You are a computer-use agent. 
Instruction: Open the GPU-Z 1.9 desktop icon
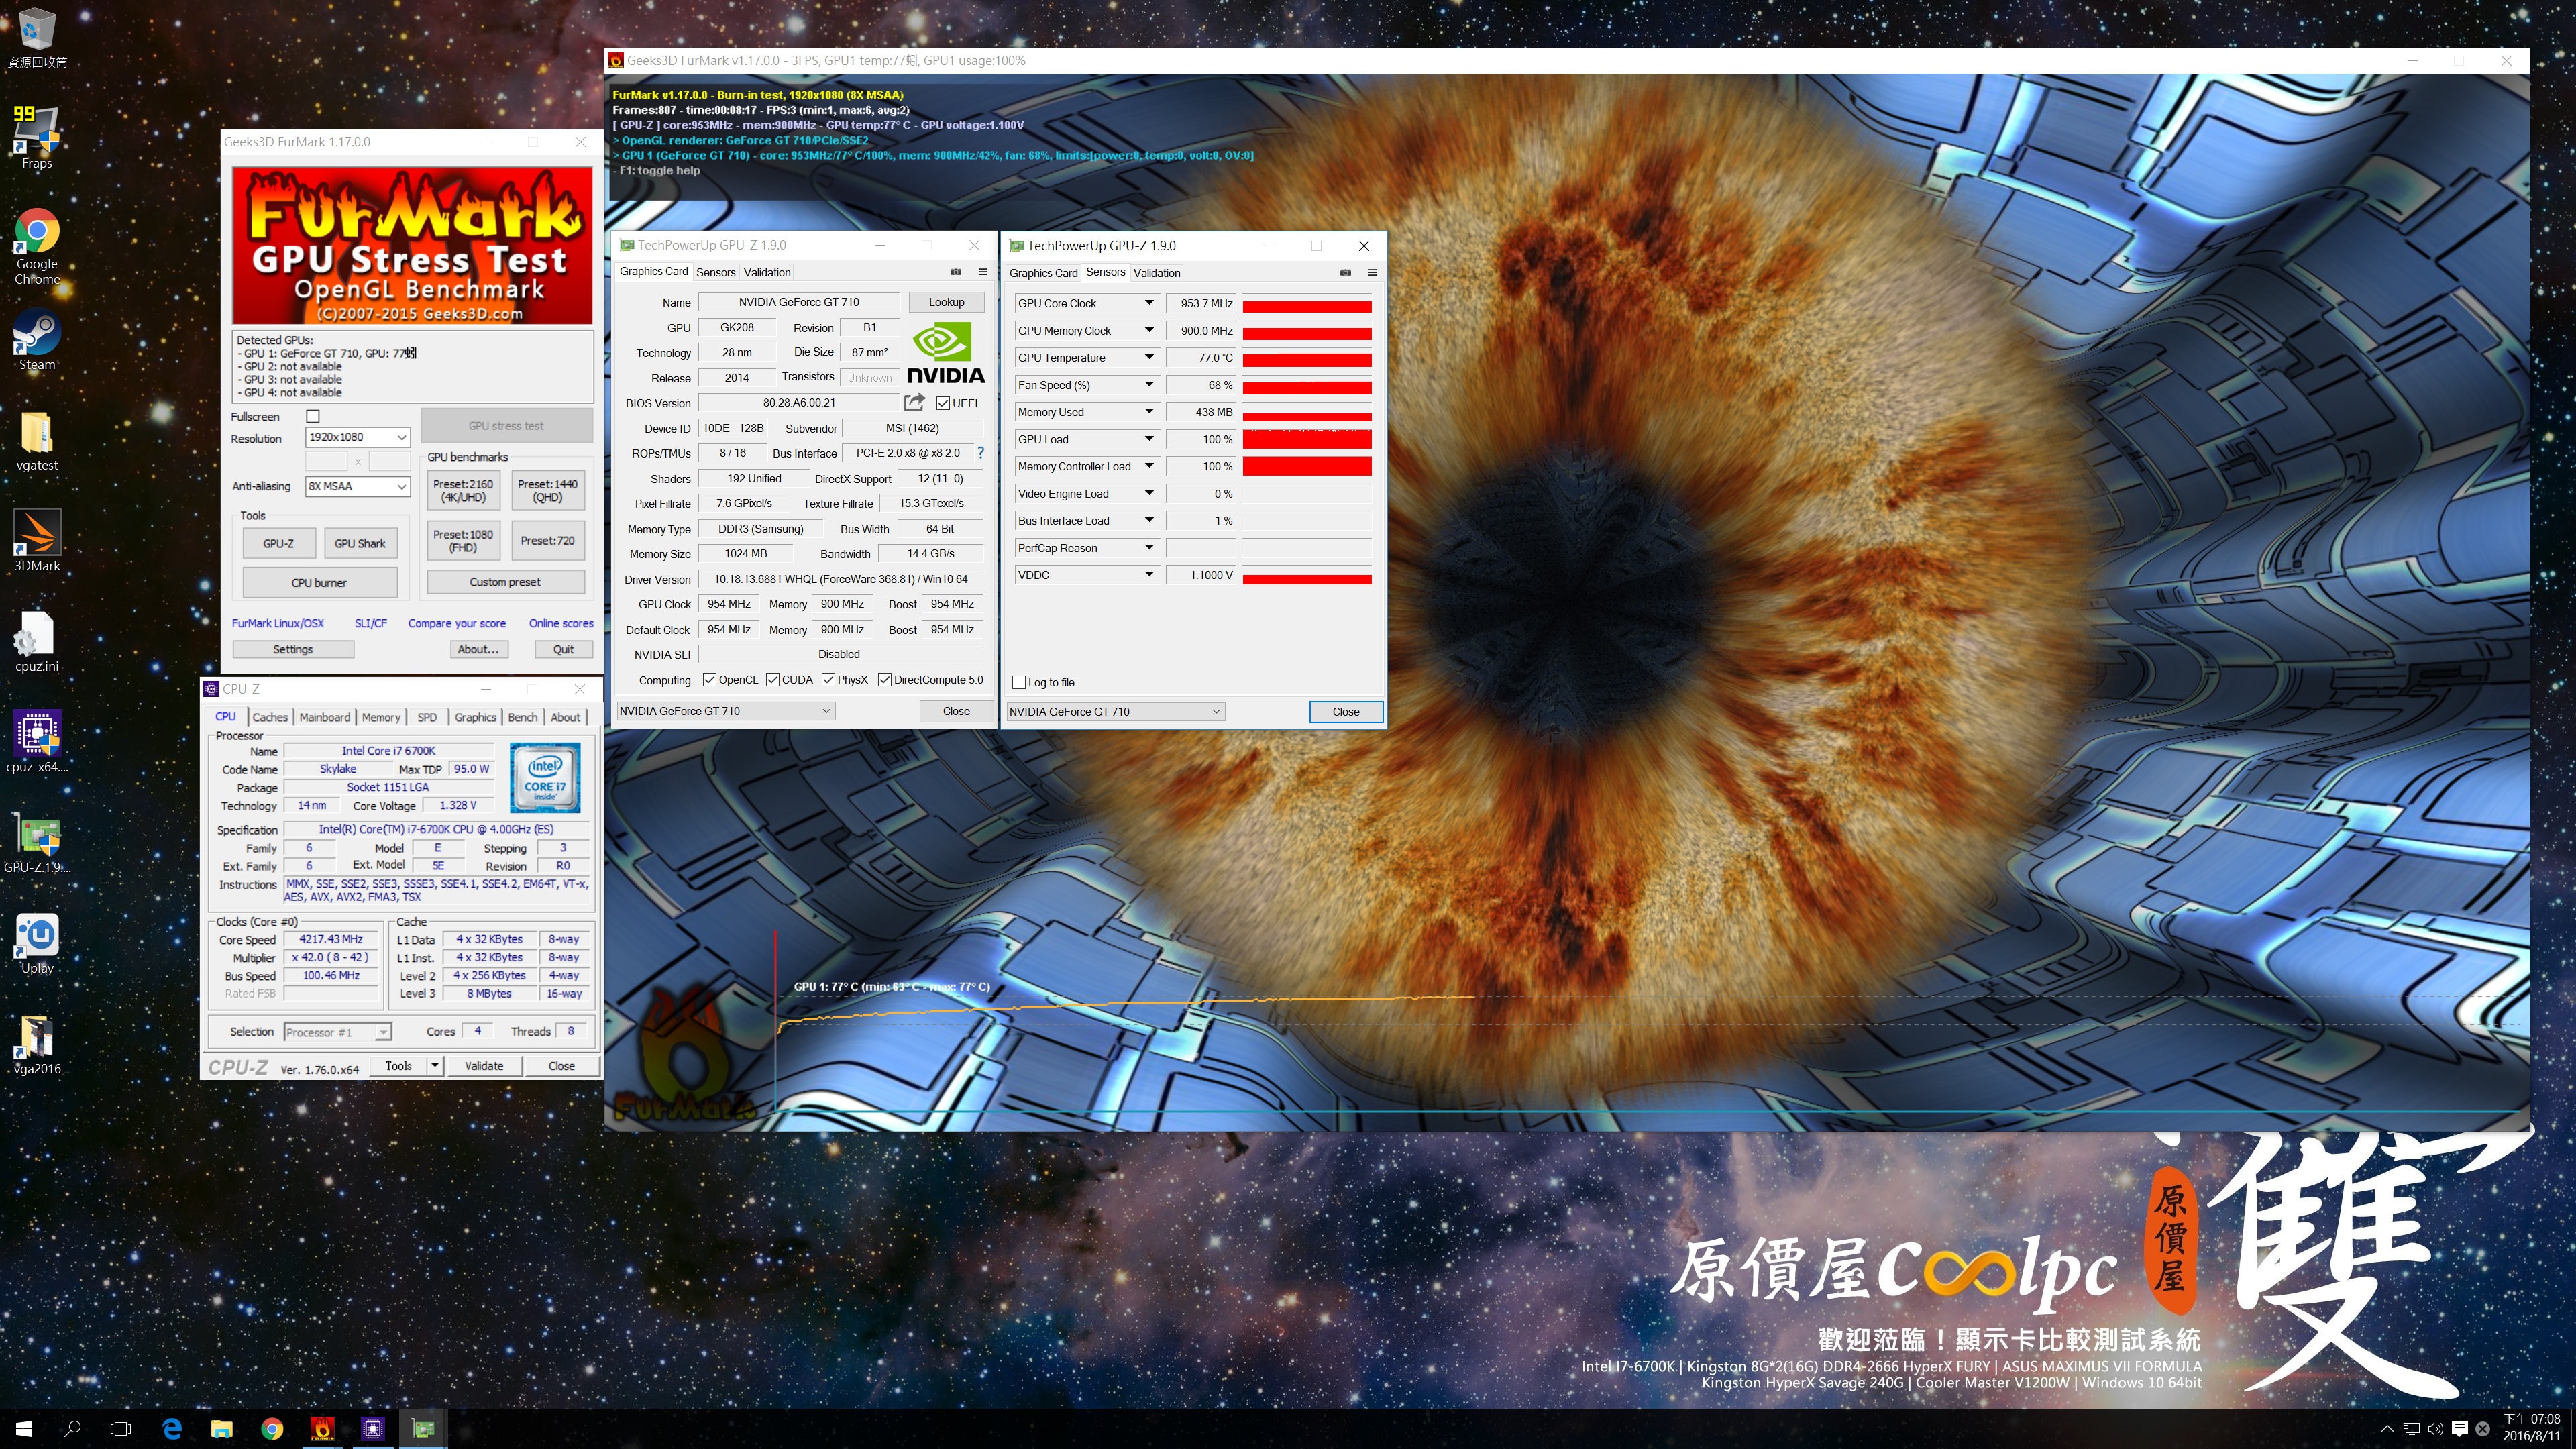tap(37, 843)
